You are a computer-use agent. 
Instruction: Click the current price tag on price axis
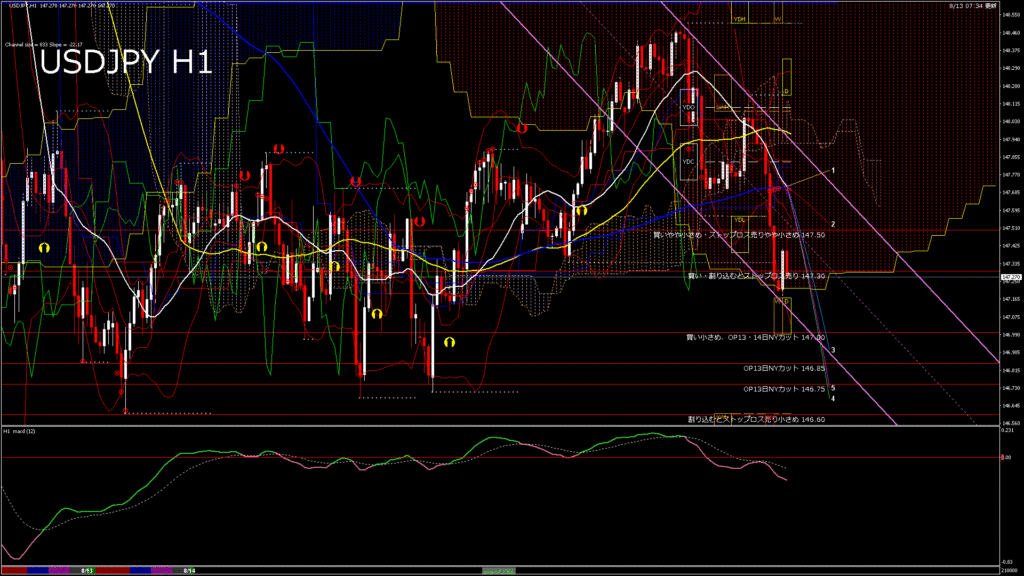click(1011, 276)
